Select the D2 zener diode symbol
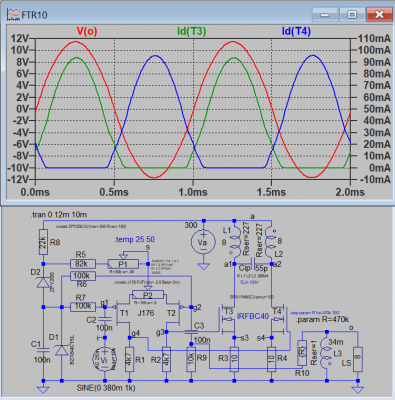395x400 pixels. (x=43, y=283)
